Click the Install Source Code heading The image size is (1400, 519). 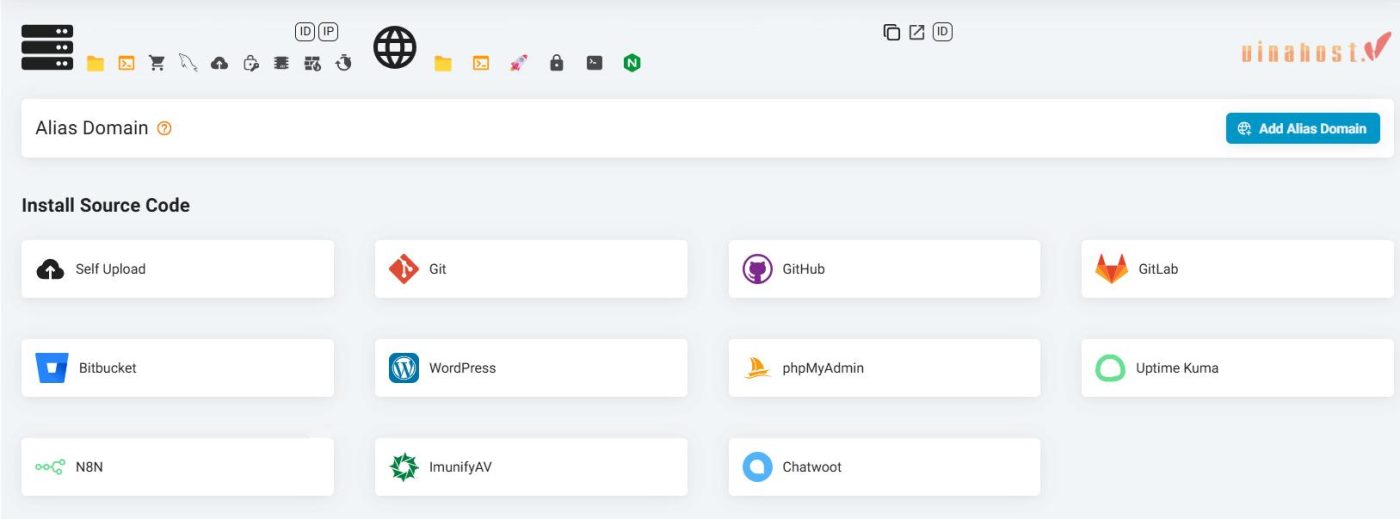[x=106, y=205]
